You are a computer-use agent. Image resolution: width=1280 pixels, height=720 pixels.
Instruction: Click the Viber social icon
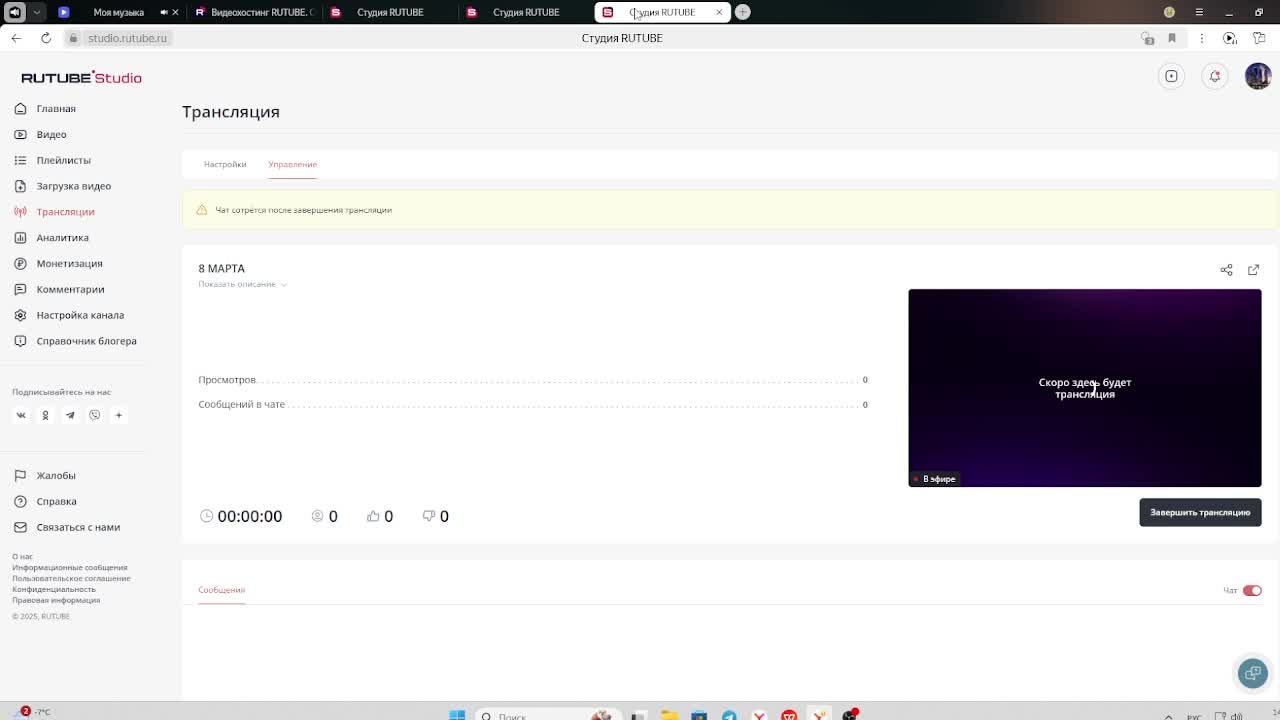click(94, 415)
